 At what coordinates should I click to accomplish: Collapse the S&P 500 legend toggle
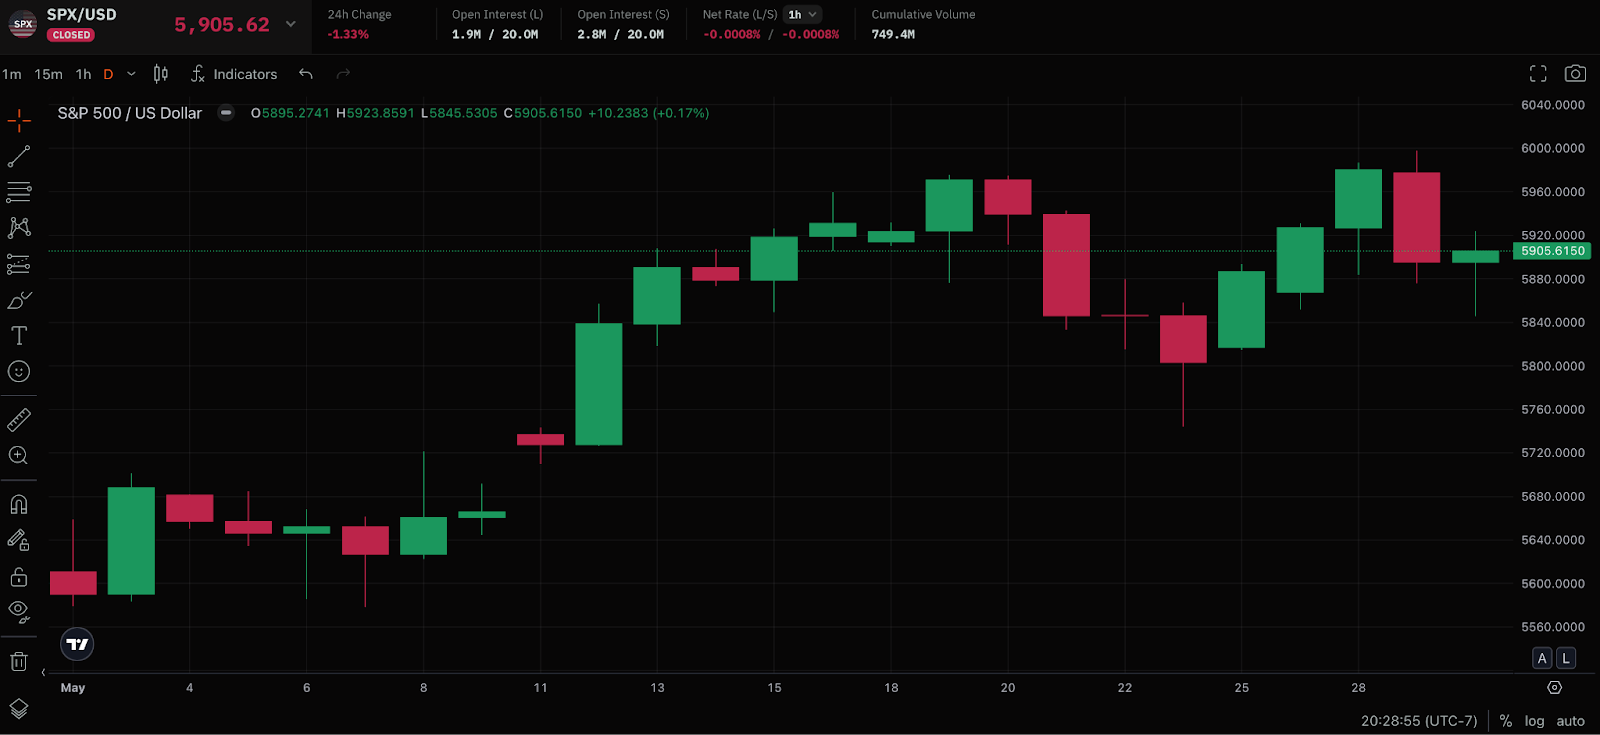point(226,113)
